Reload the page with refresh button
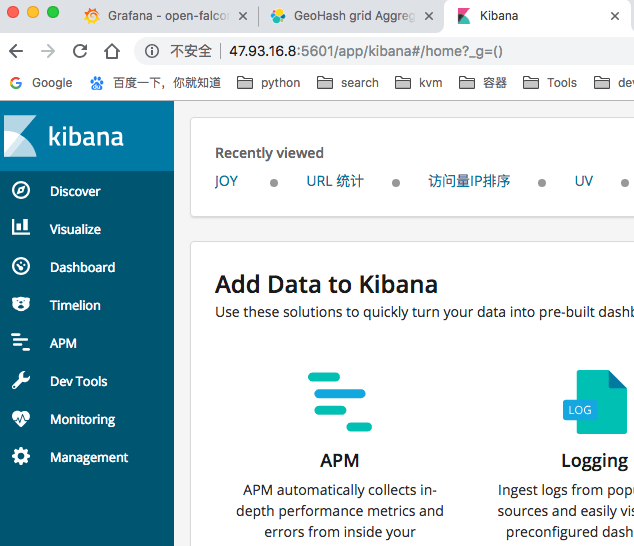634x546 pixels. coord(80,51)
